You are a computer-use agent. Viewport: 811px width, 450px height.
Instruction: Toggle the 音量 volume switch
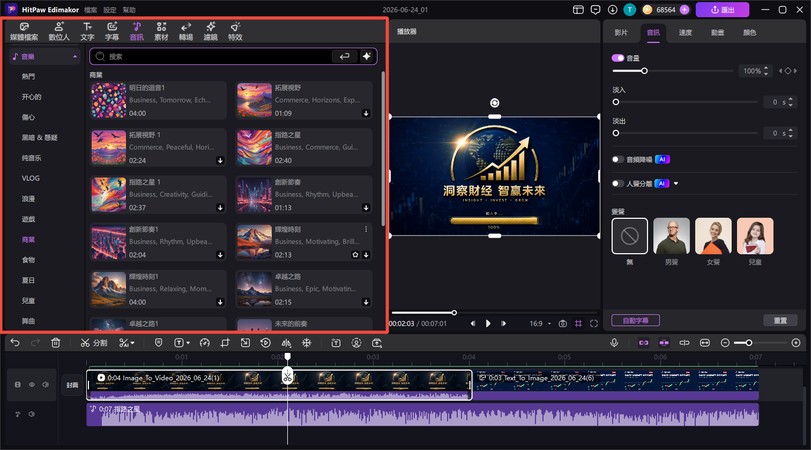coord(618,58)
